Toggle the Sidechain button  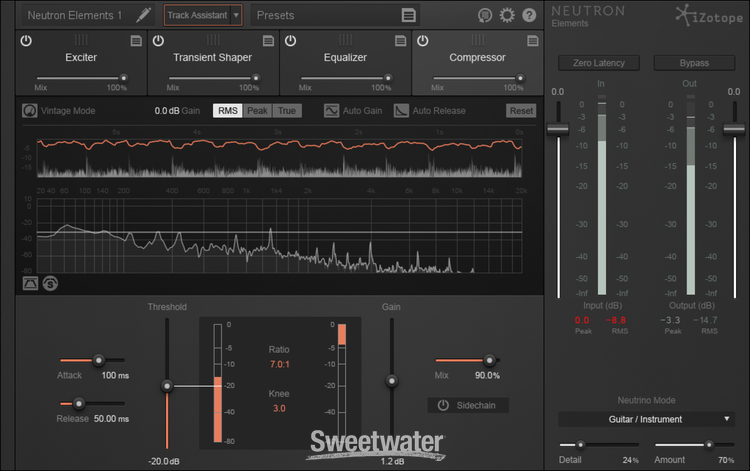(x=468, y=405)
